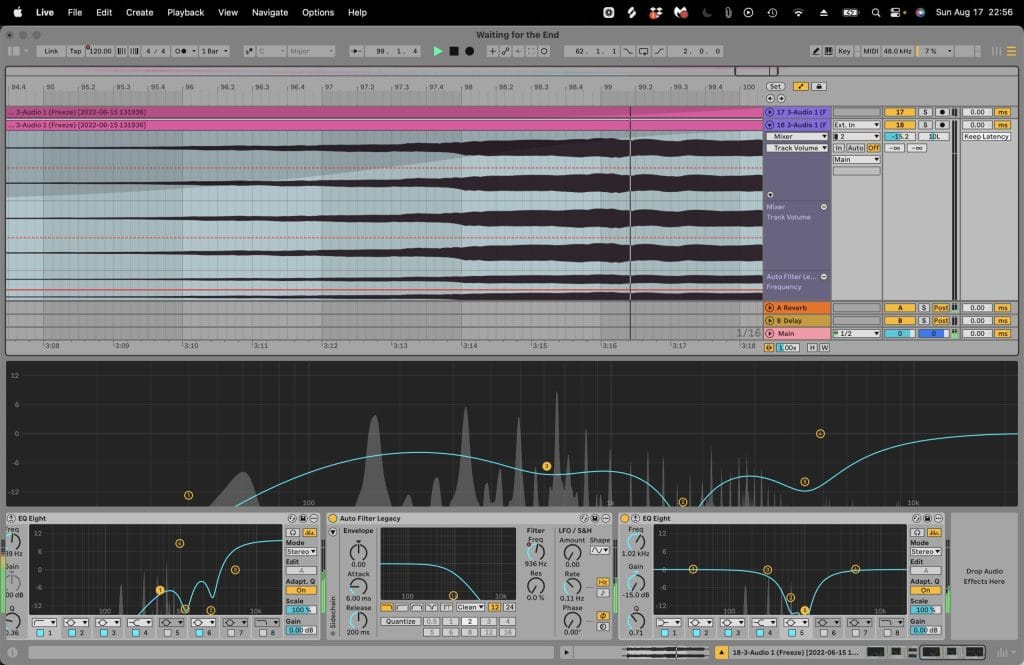Click the lock envelopes icon

point(819,86)
